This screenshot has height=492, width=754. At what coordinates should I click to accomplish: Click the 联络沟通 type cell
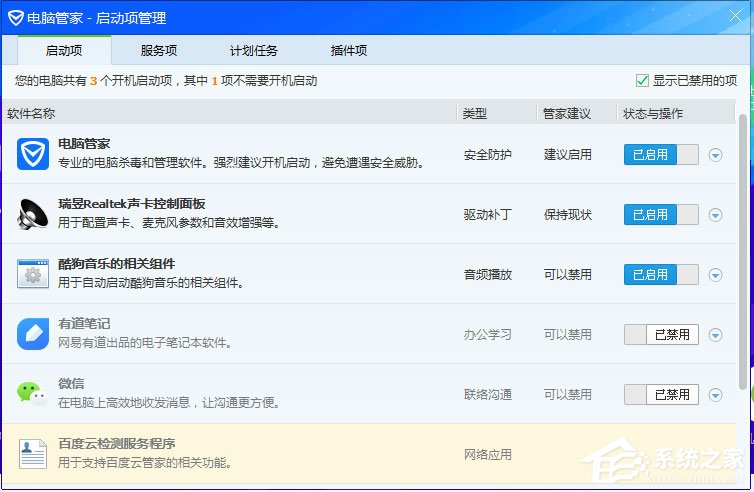pos(488,395)
